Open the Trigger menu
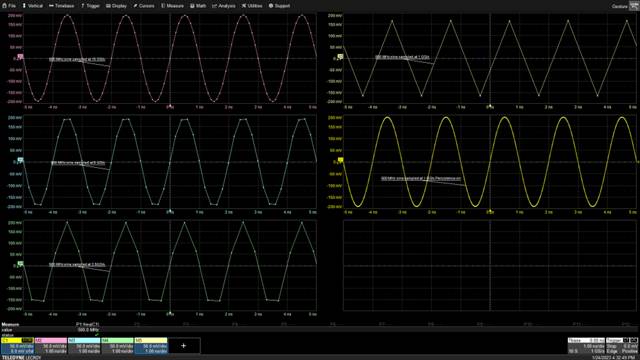This screenshot has width=640, height=360. coord(90,6)
